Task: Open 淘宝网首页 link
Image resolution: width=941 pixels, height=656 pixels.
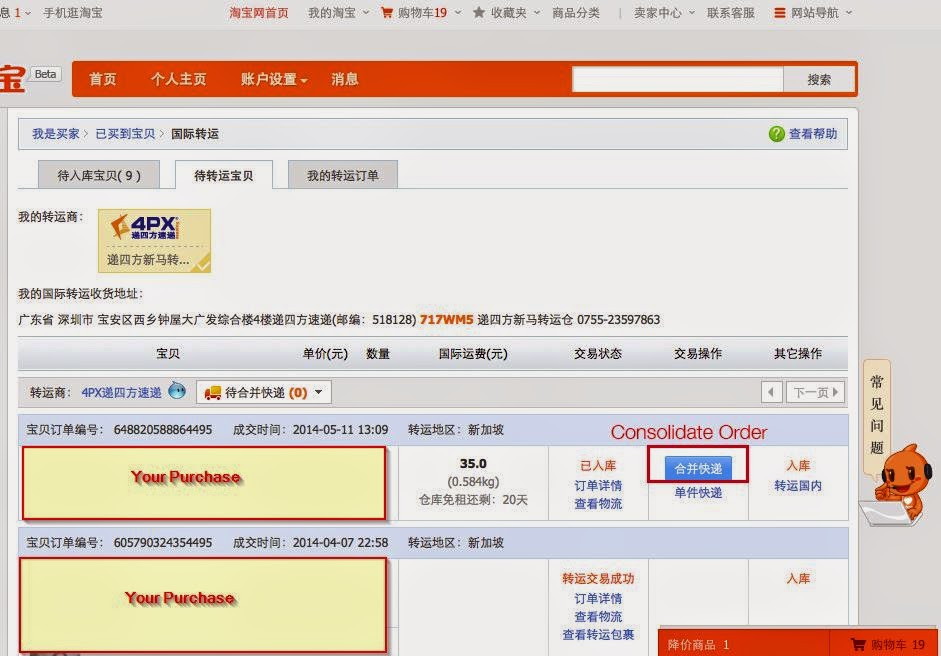Action: pyautogui.click(x=259, y=13)
